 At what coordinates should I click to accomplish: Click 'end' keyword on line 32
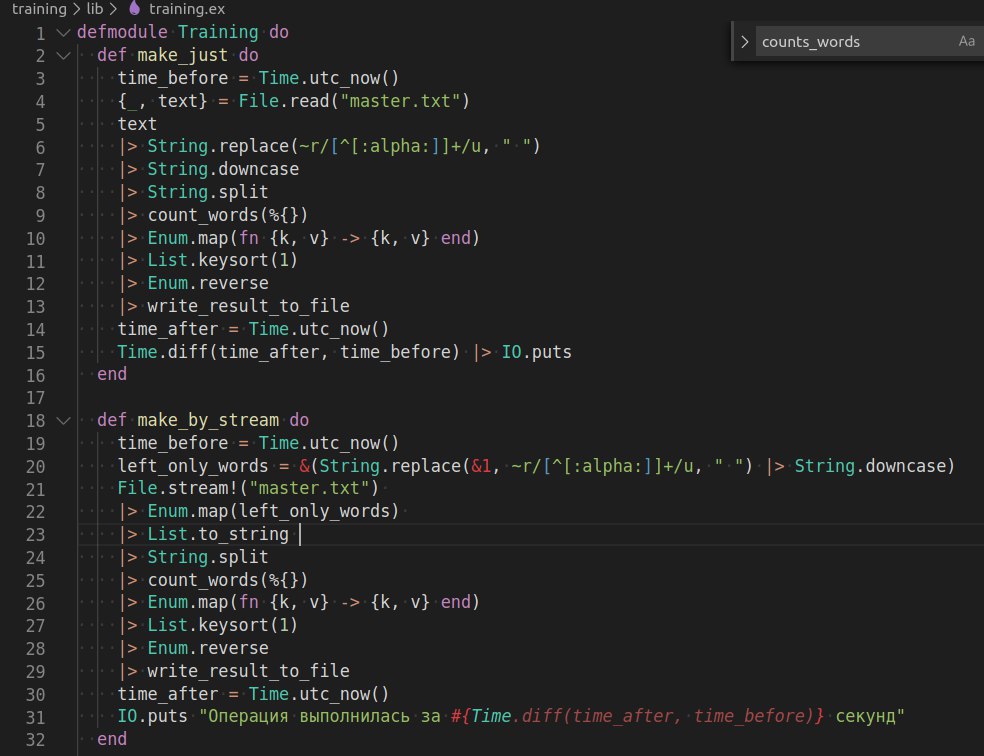[x=112, y=740]
